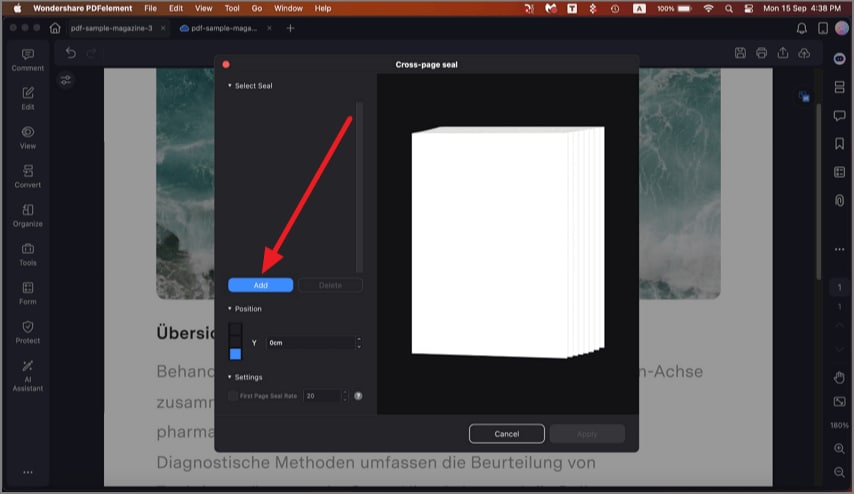Open the Tool menu
Viewport: 854px width, 494px height.
232,8
